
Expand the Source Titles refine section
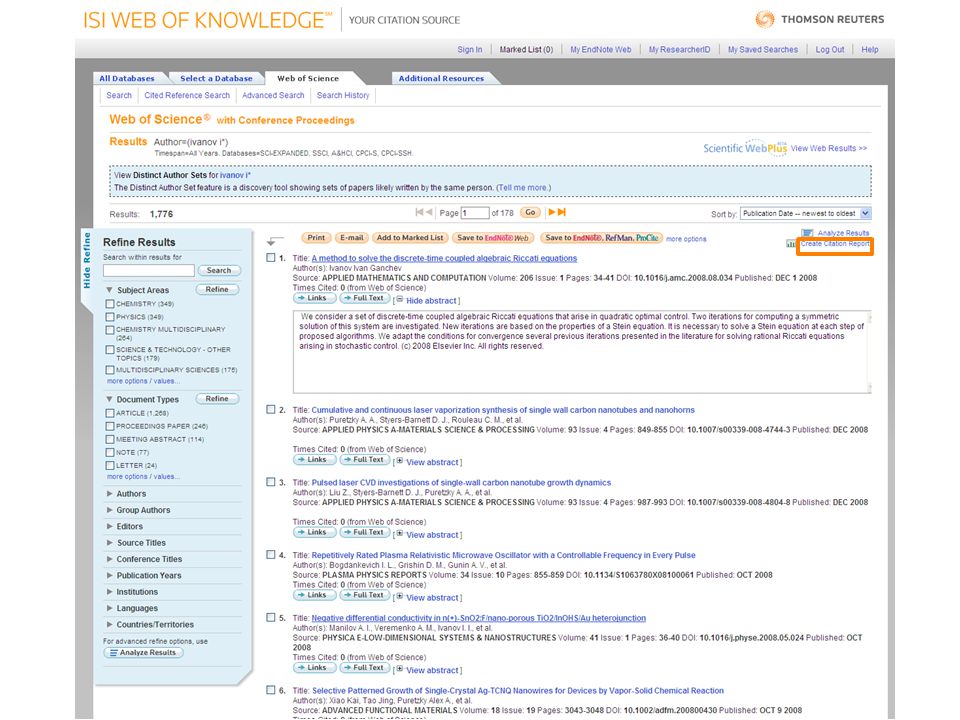[110, 542]
